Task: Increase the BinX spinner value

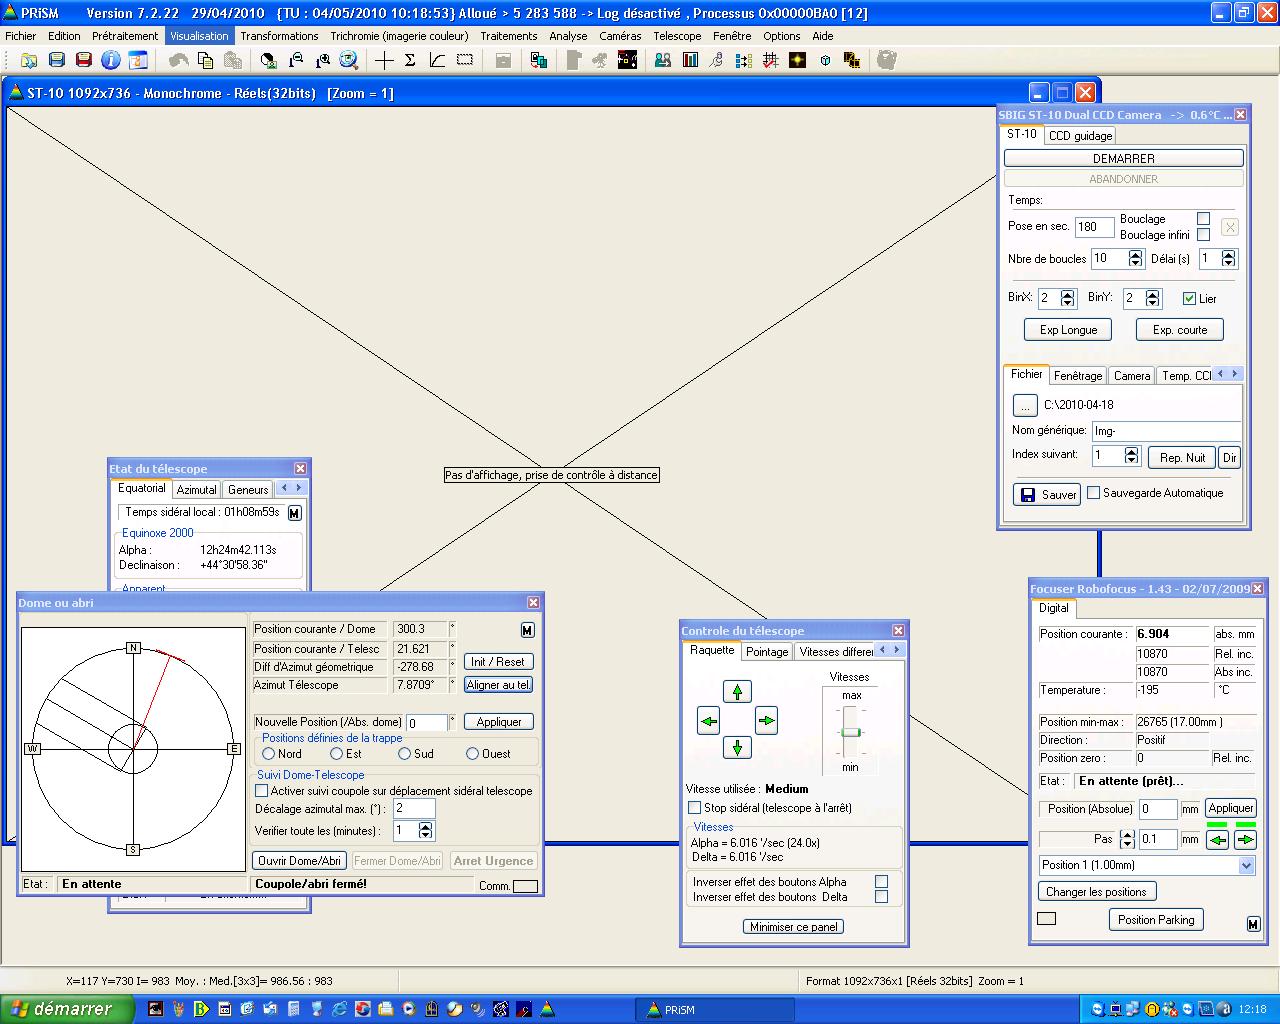Action: 1067,294
